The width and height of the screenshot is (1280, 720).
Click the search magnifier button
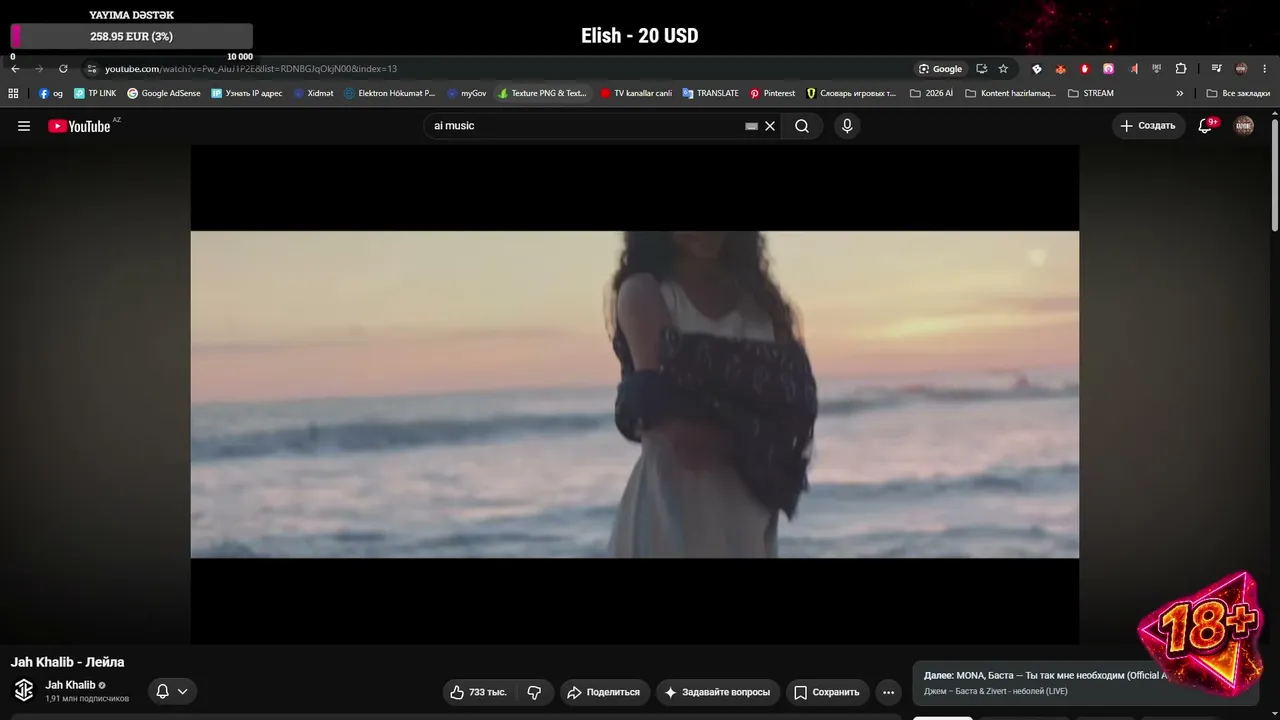[802, 126]
